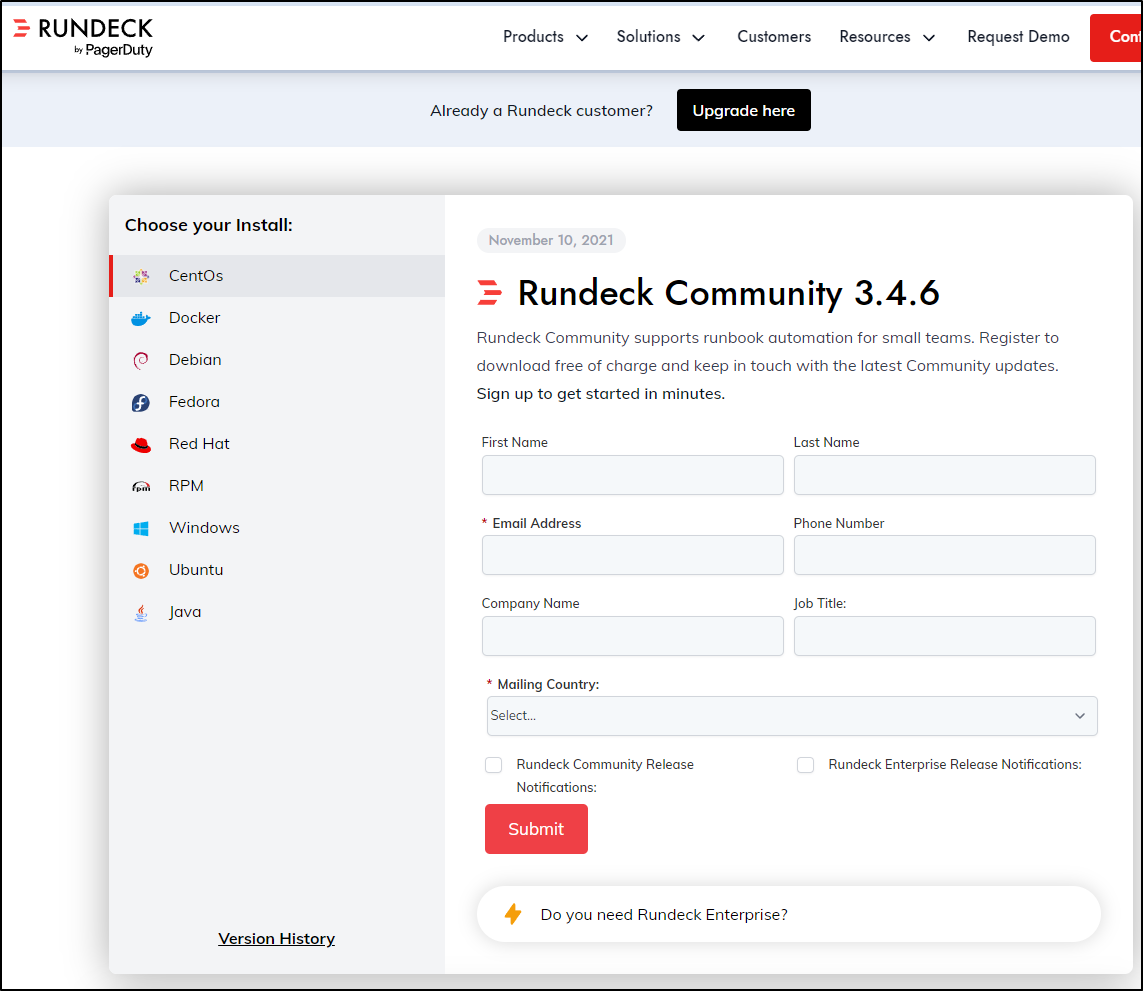
Task: Open the Request Demo link
Action: coord(1018,36)
